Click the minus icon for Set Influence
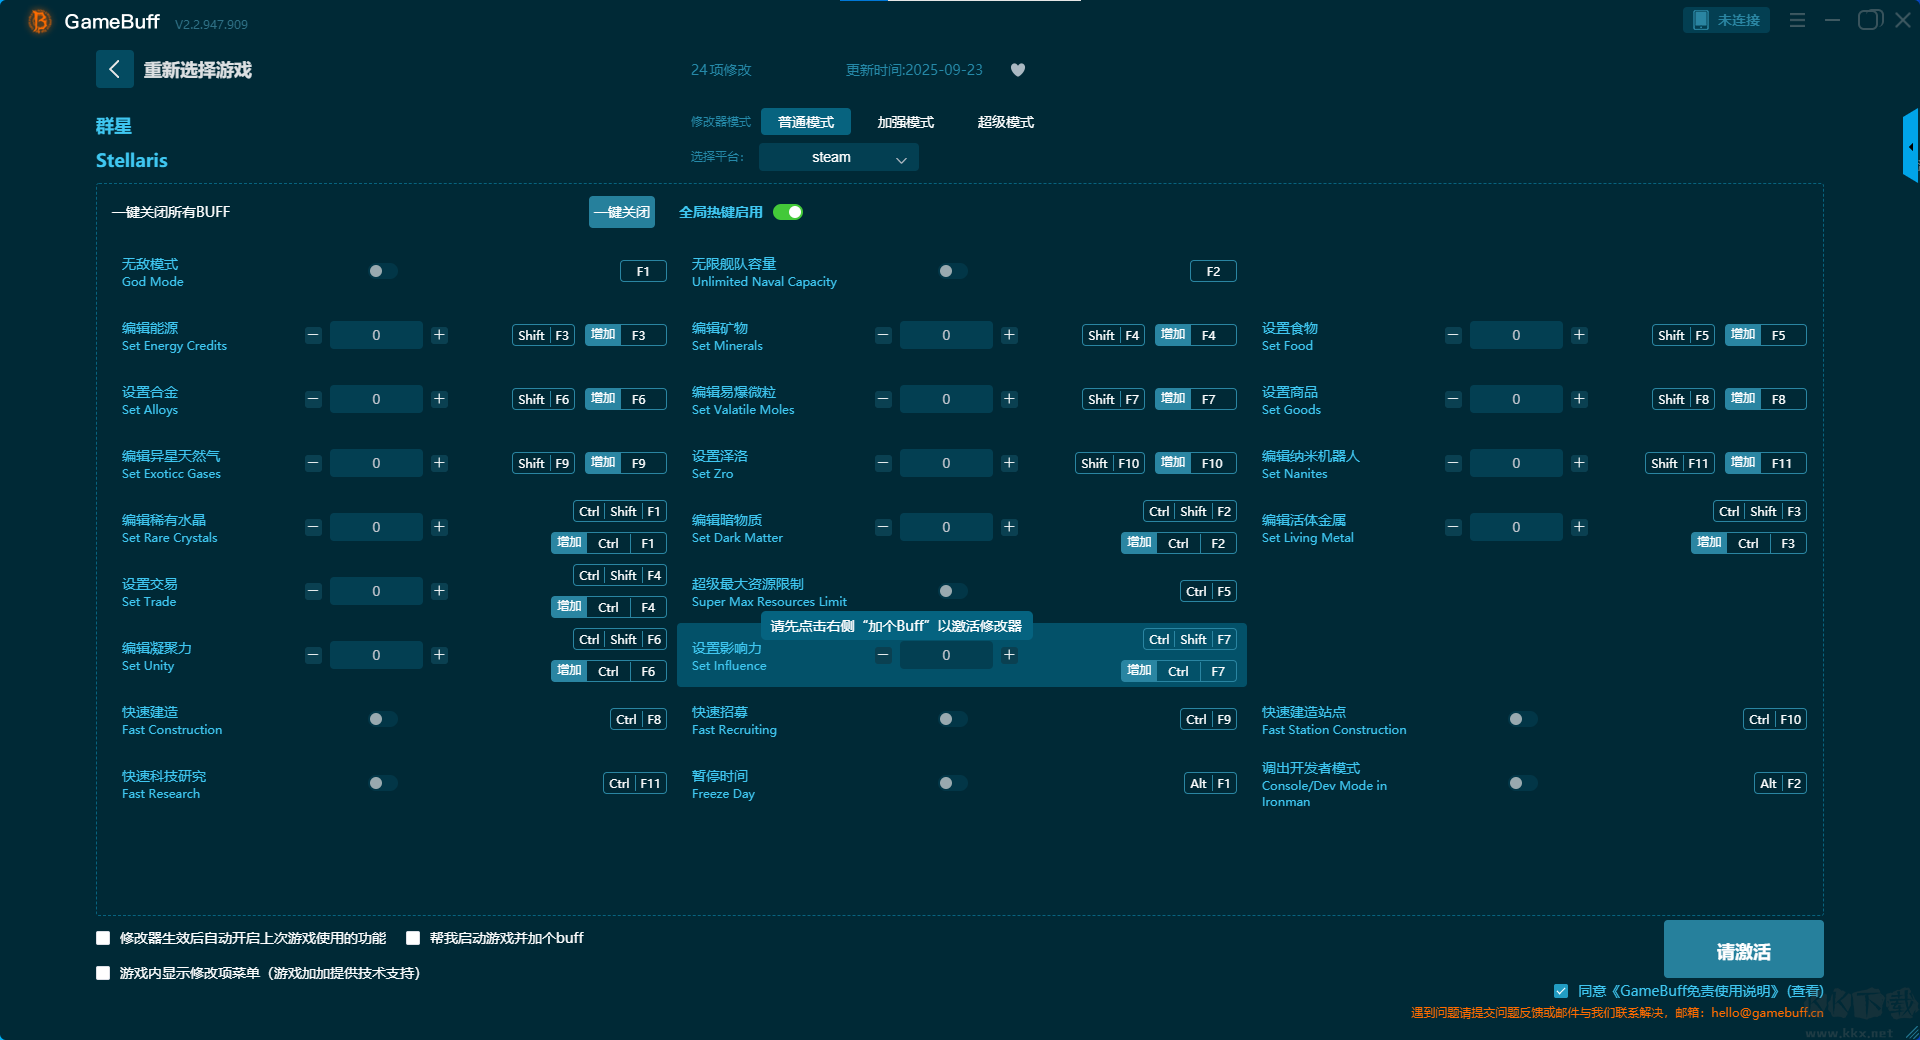This screenshot has width=1920, height=1040. (x=883, y=655)
